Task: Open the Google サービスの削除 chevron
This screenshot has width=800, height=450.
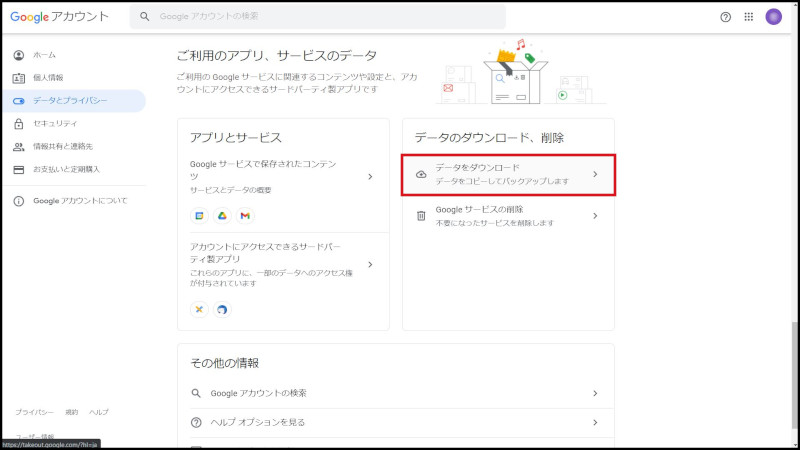Action: tap(595, 215)
